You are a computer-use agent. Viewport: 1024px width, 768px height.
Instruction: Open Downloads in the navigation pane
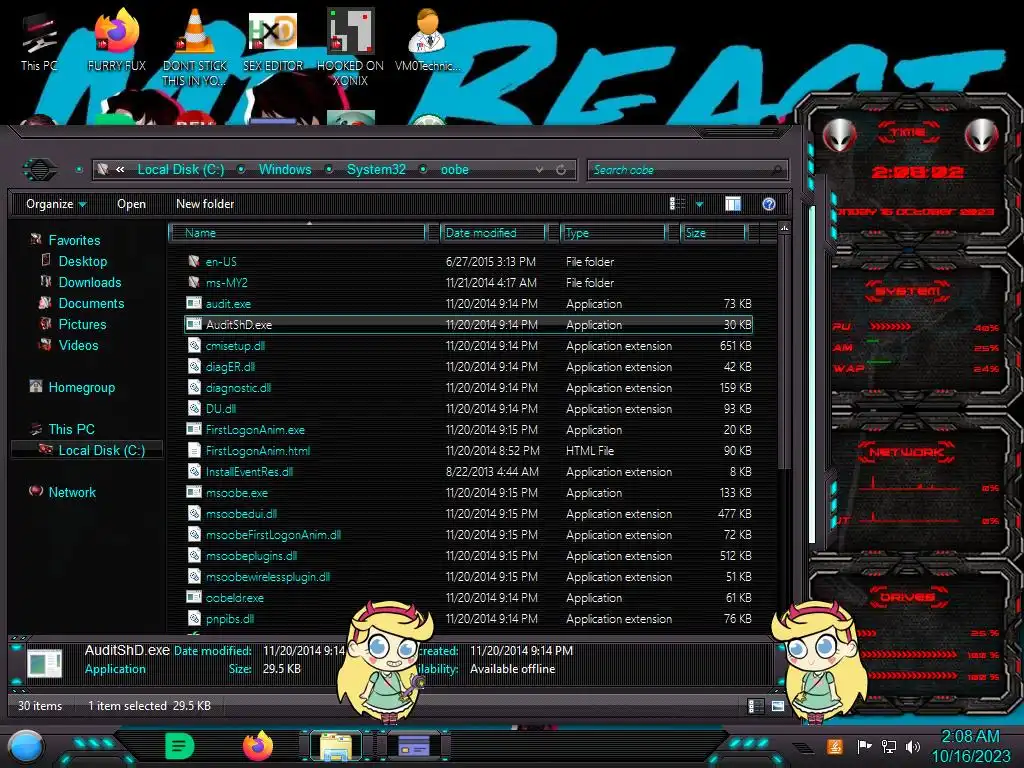tap(89, 282)
